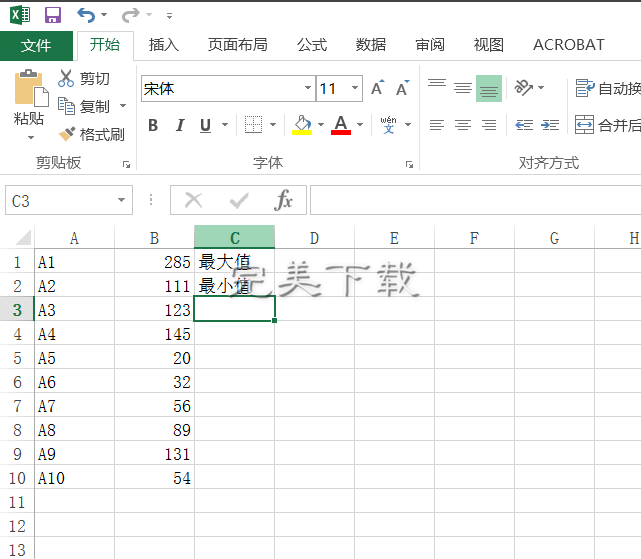Apply borders using the border grid icon

(253, 124)
